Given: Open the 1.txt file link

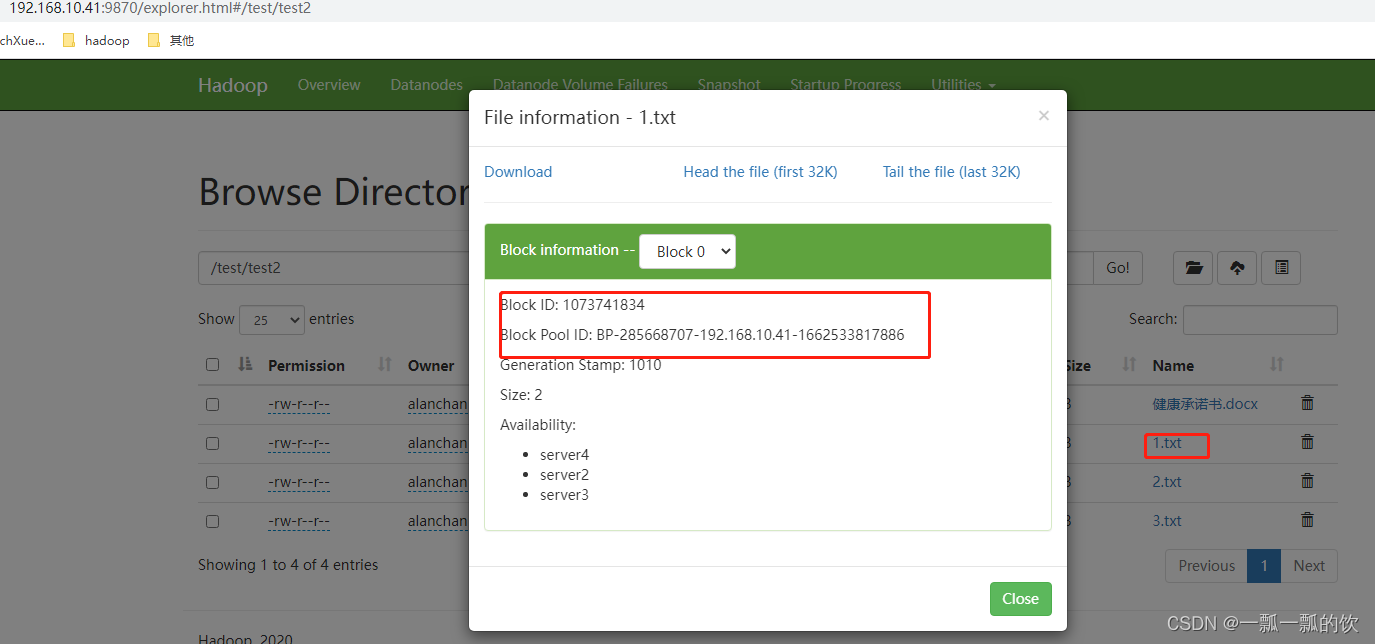Looking at the screenshot, I should (x=1167, y=443).
